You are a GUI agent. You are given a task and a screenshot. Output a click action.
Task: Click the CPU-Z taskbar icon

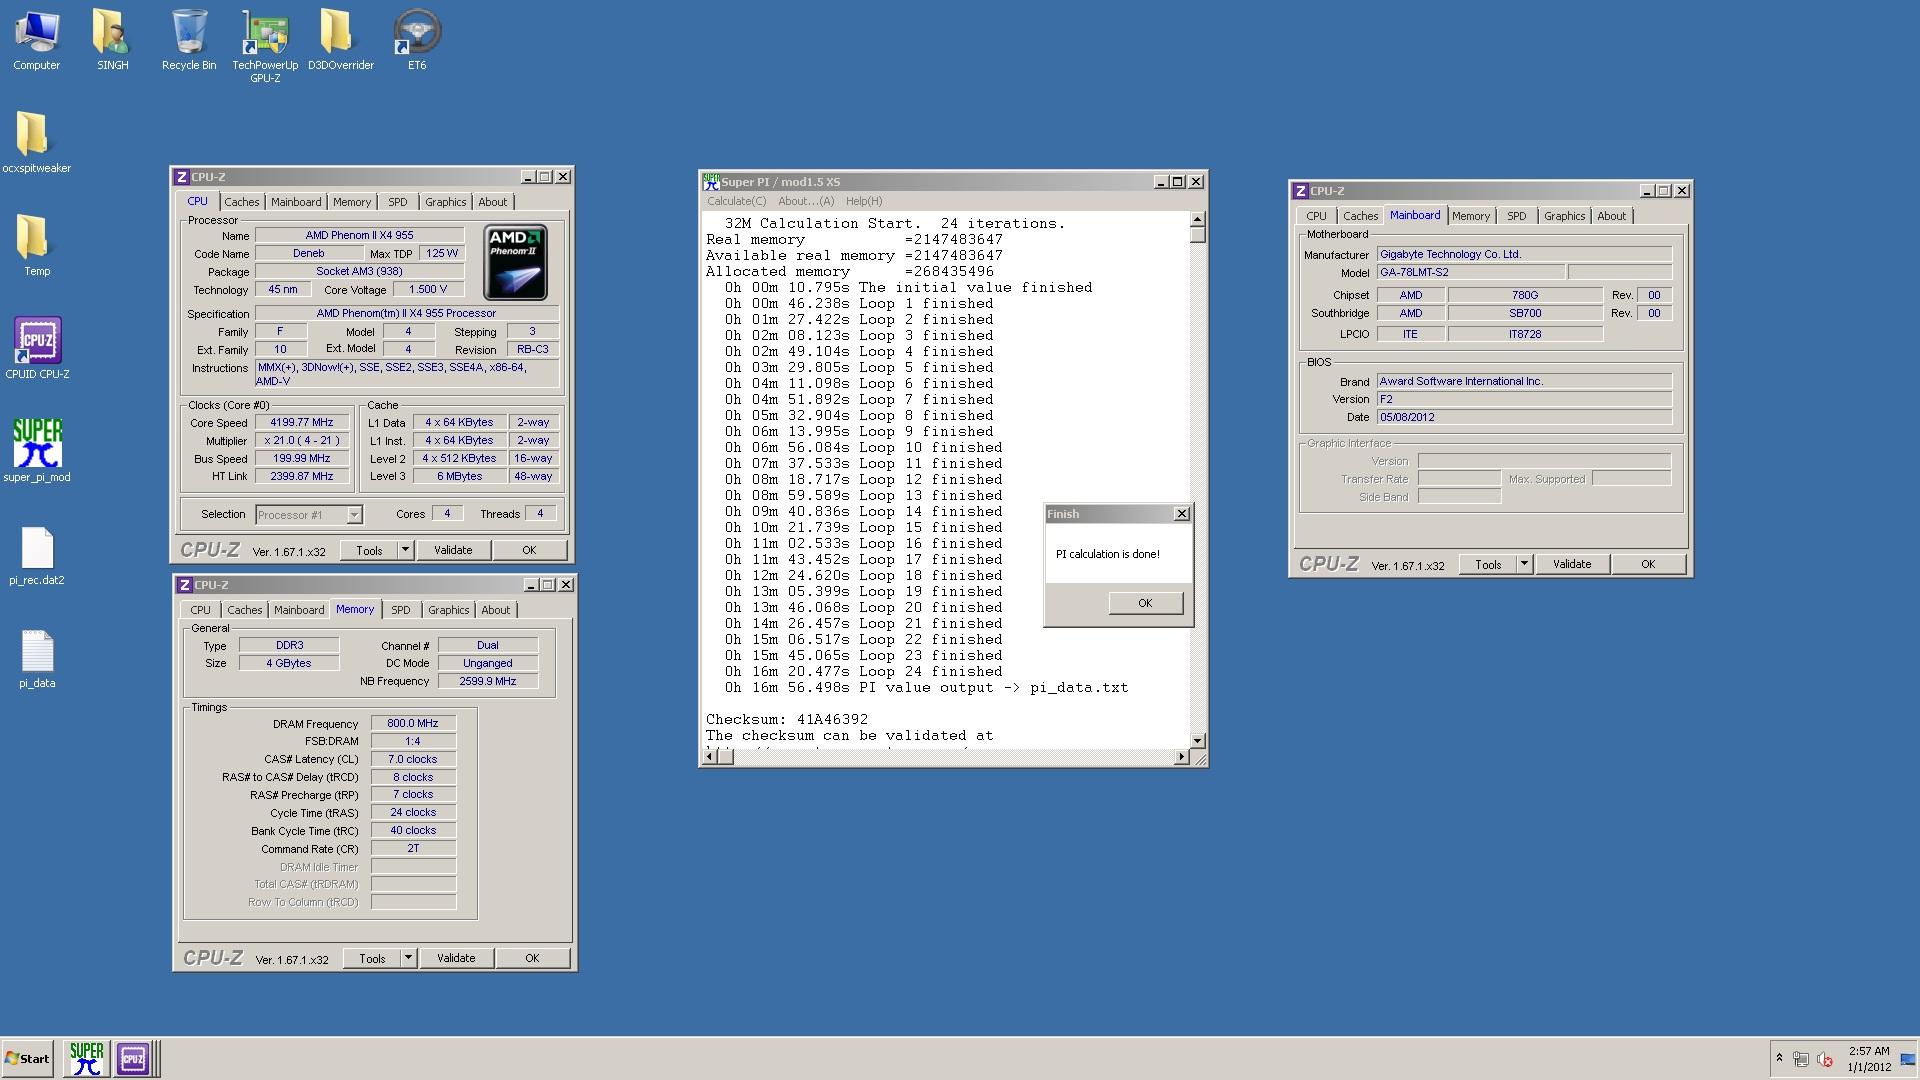point(133,1058)
